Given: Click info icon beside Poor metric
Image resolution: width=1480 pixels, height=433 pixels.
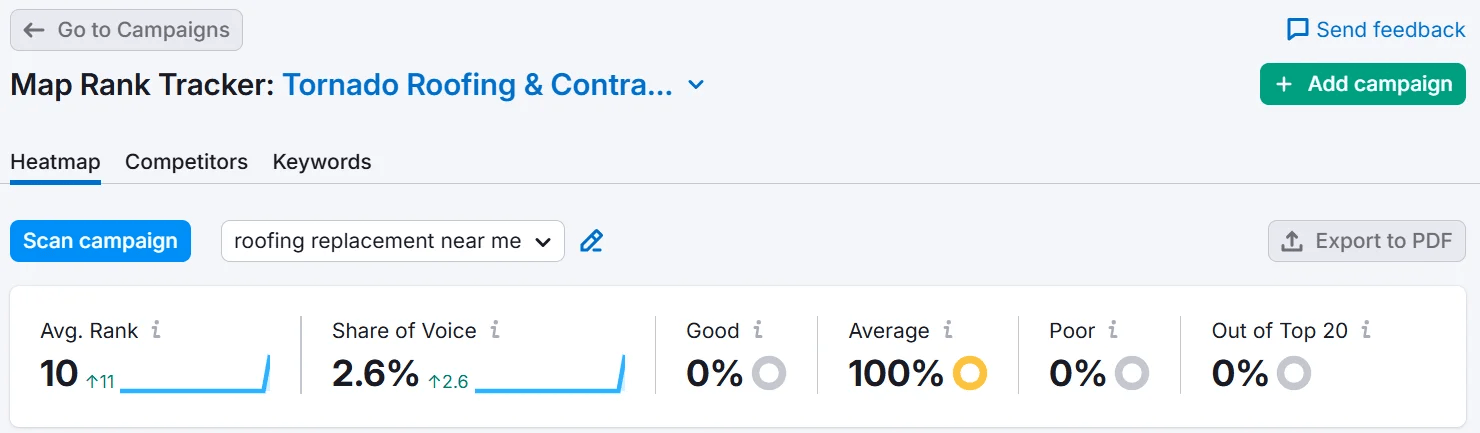Looking at the screenshot, I should click(1113, 330).
